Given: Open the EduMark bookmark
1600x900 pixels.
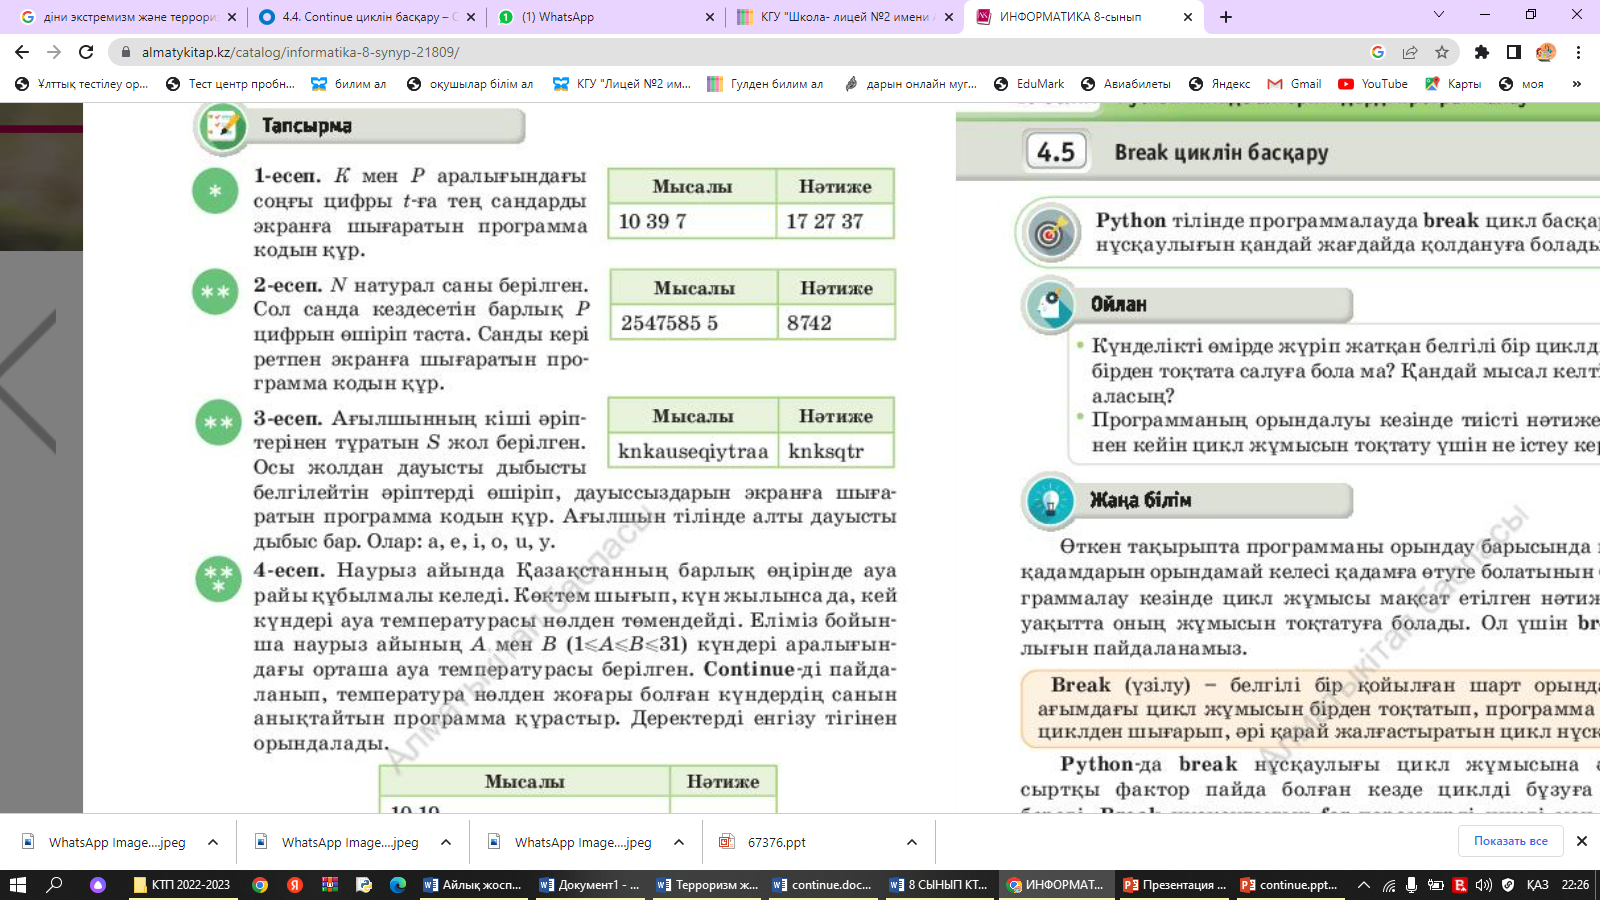Looking at the screenshot, I should pyautogui.click(x=1029, y=84).
